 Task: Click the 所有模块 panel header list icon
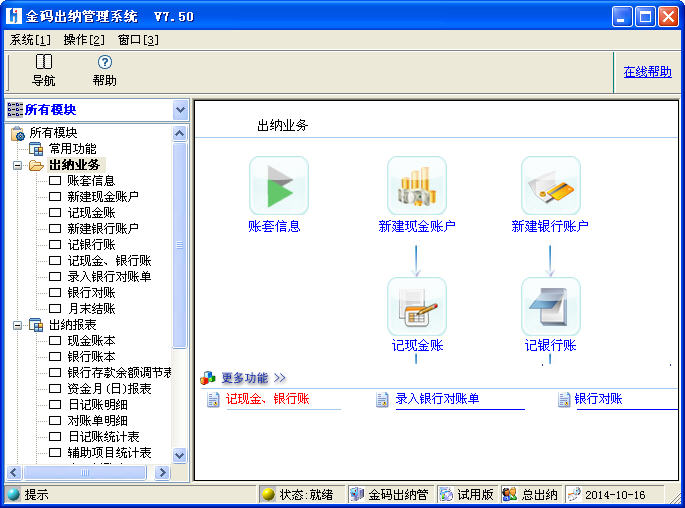(15, 110)
